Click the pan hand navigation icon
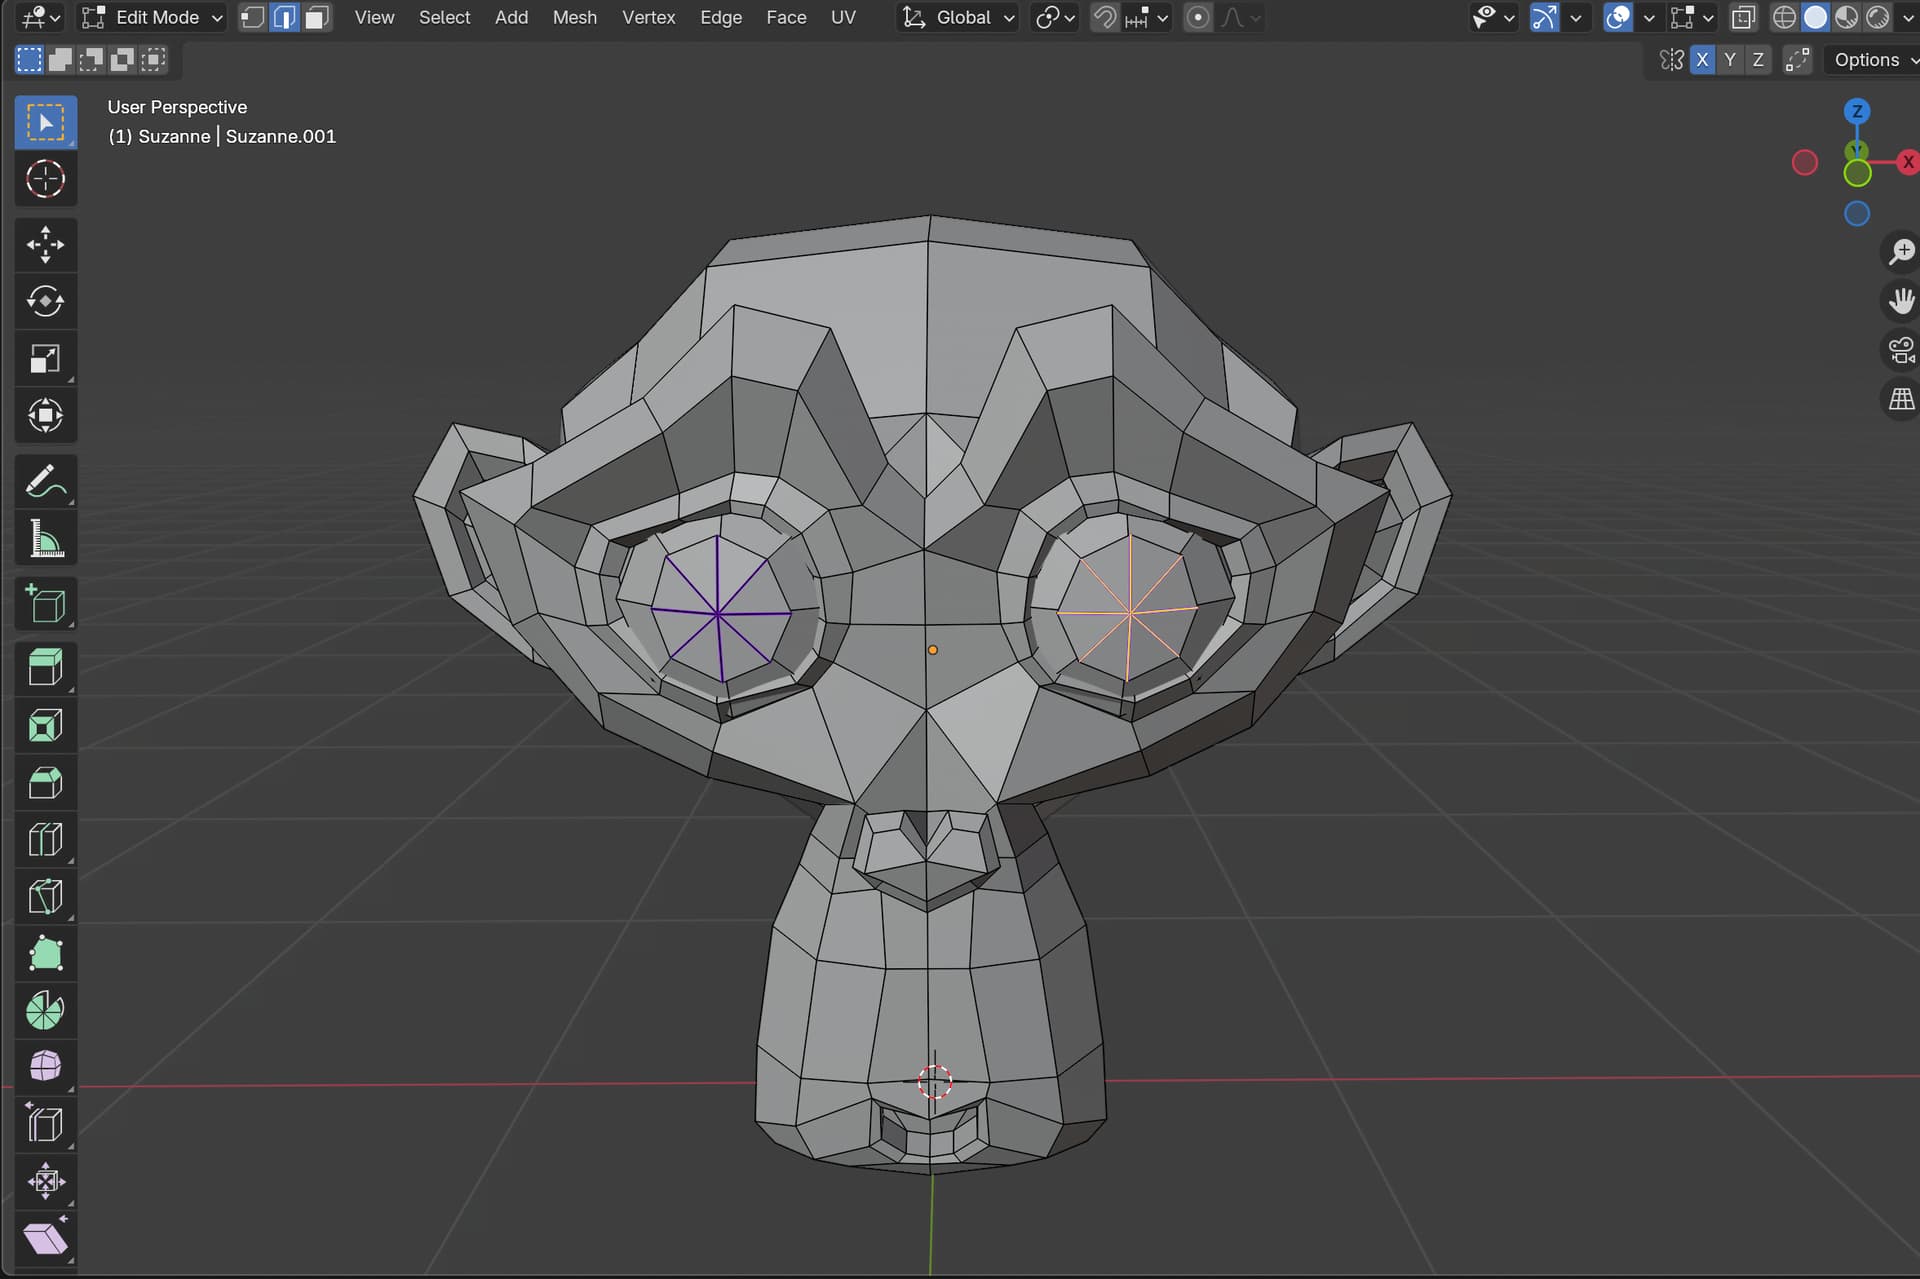 click(1900, 301)
